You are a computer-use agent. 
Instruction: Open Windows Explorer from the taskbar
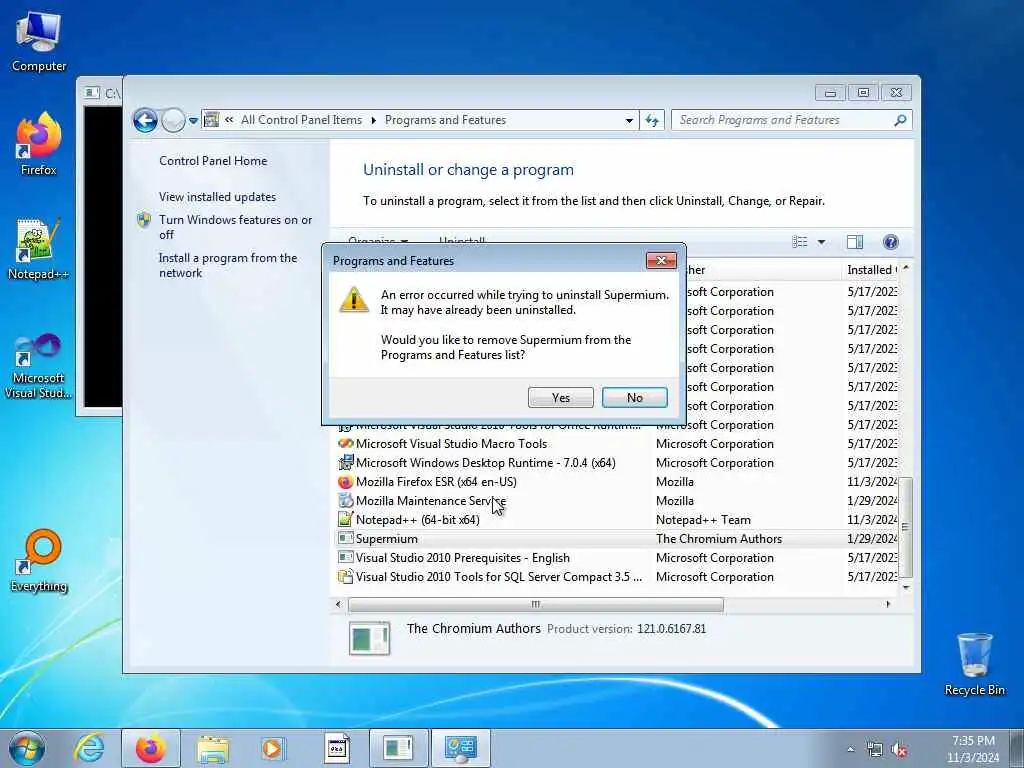coord(213,748)
